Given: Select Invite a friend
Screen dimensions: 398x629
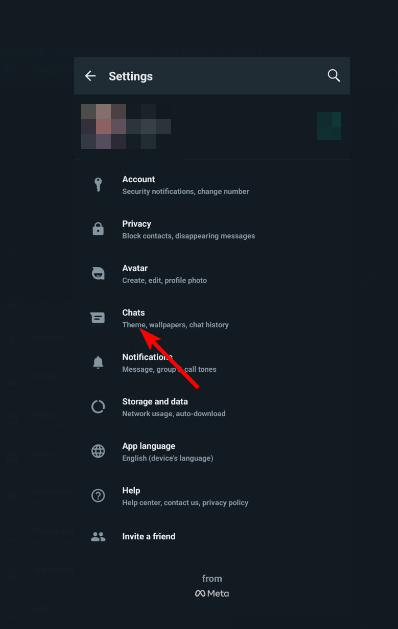Looking at the screenshot, I should pos(212,536).
